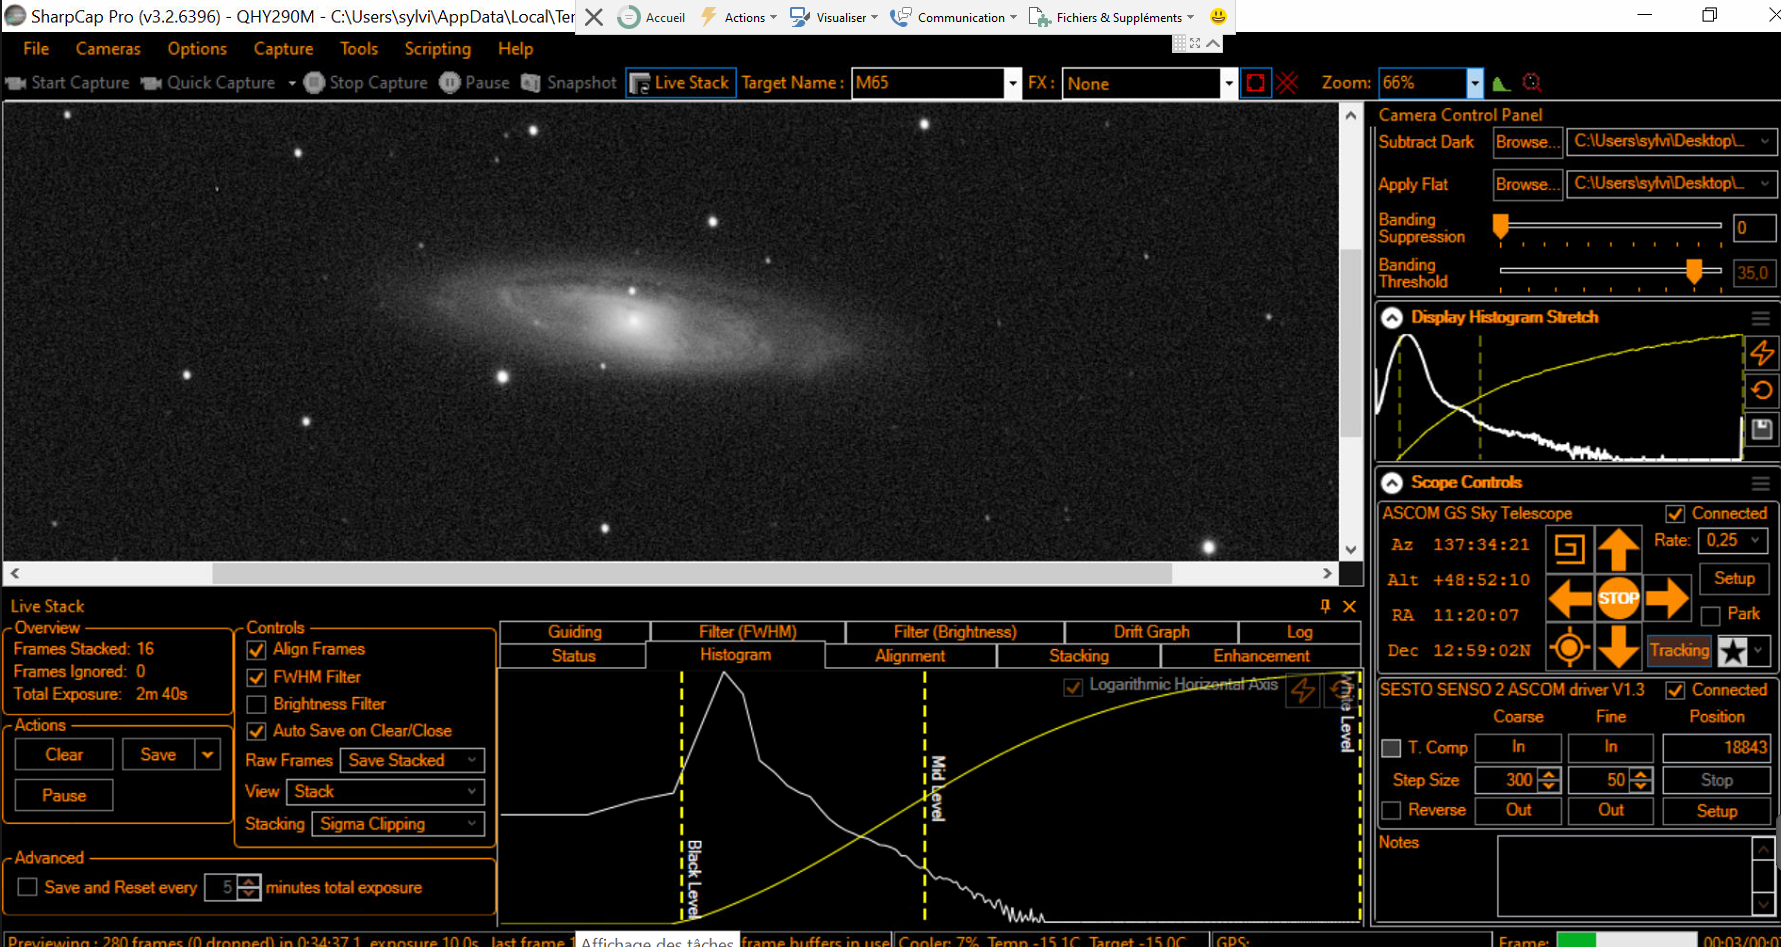Toggle the red selection area icon
The height and width of the screenshot is (947, 1781).
click(x=1256, y=83)
